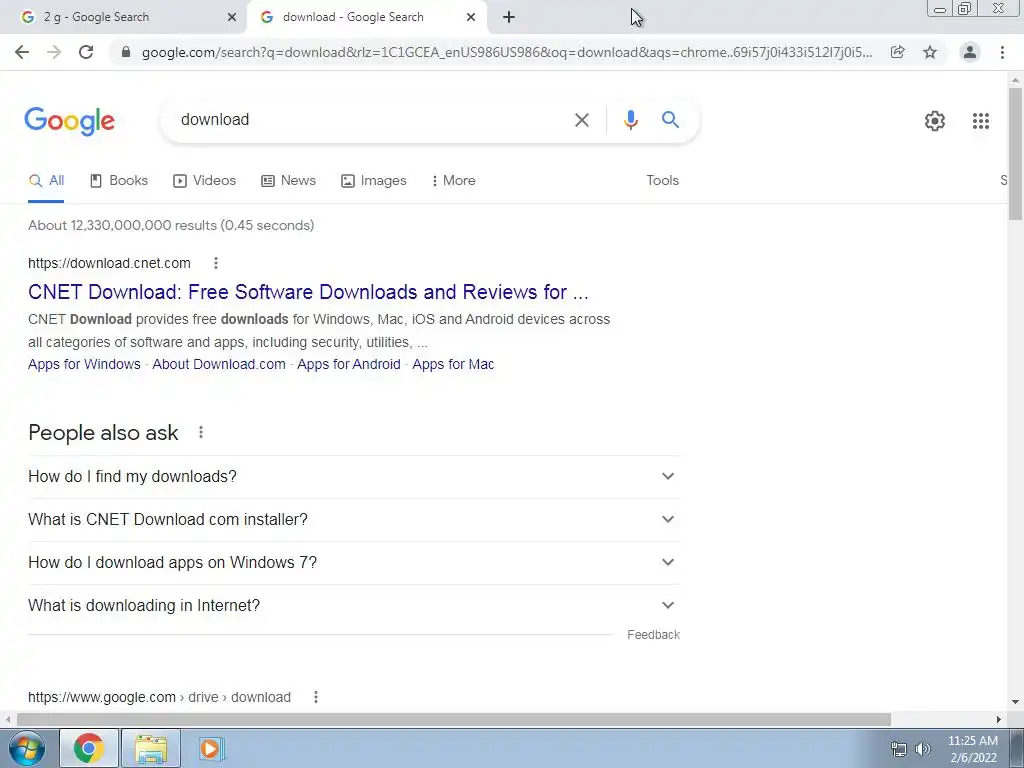Click the vertical scrollbar thumb

pyautogui.click(x=1015, y=154)
